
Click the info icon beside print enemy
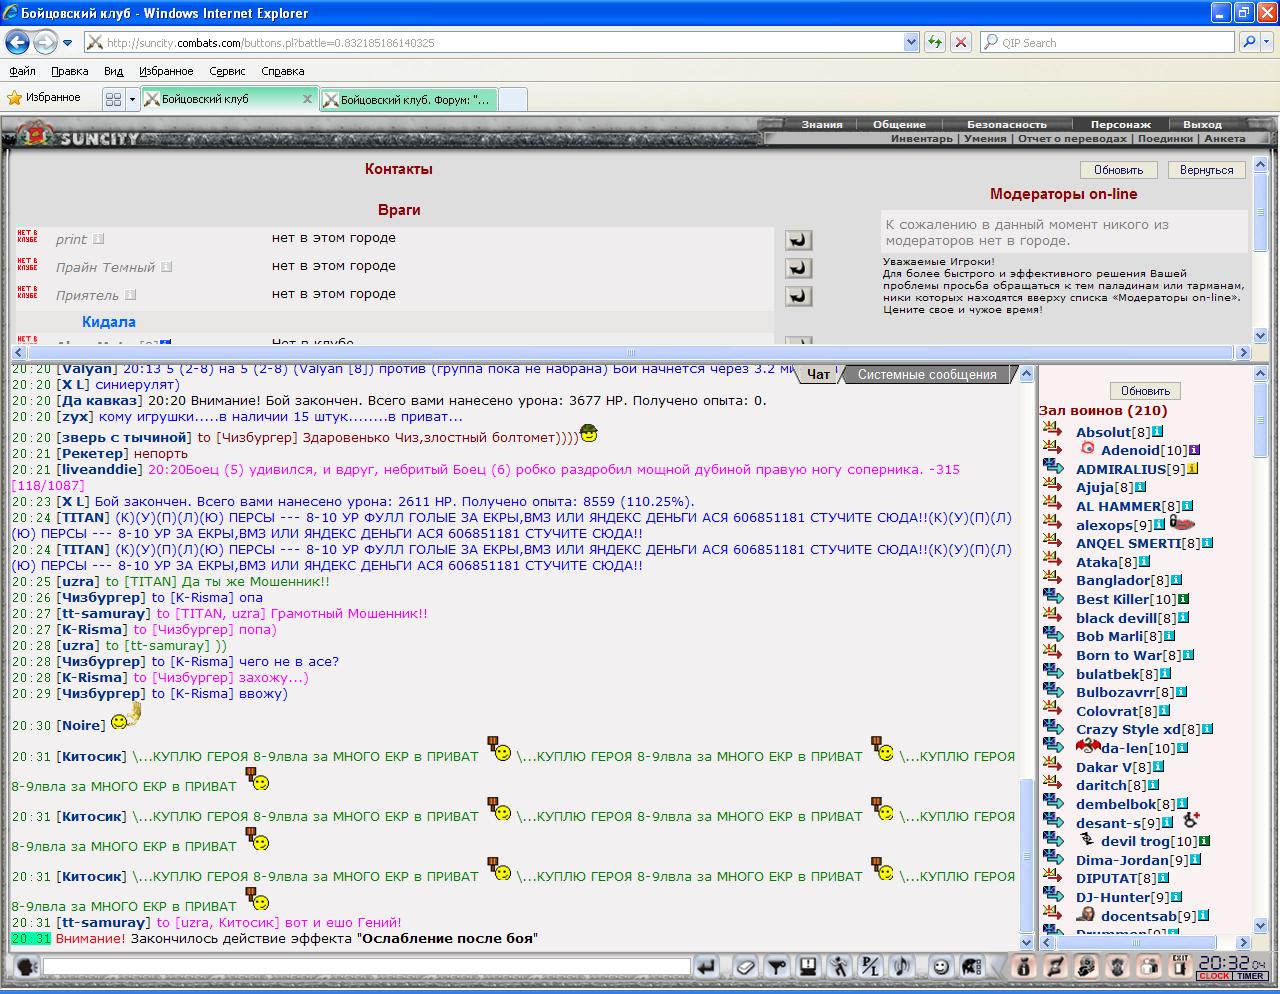coord(98,239)
